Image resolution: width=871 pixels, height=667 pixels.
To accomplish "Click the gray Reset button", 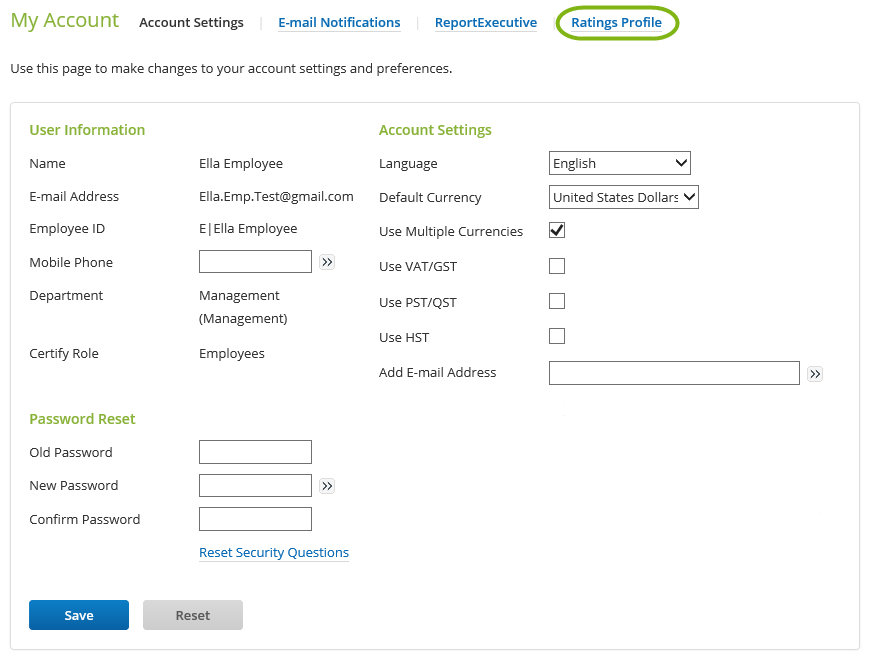I will point(193,615).
